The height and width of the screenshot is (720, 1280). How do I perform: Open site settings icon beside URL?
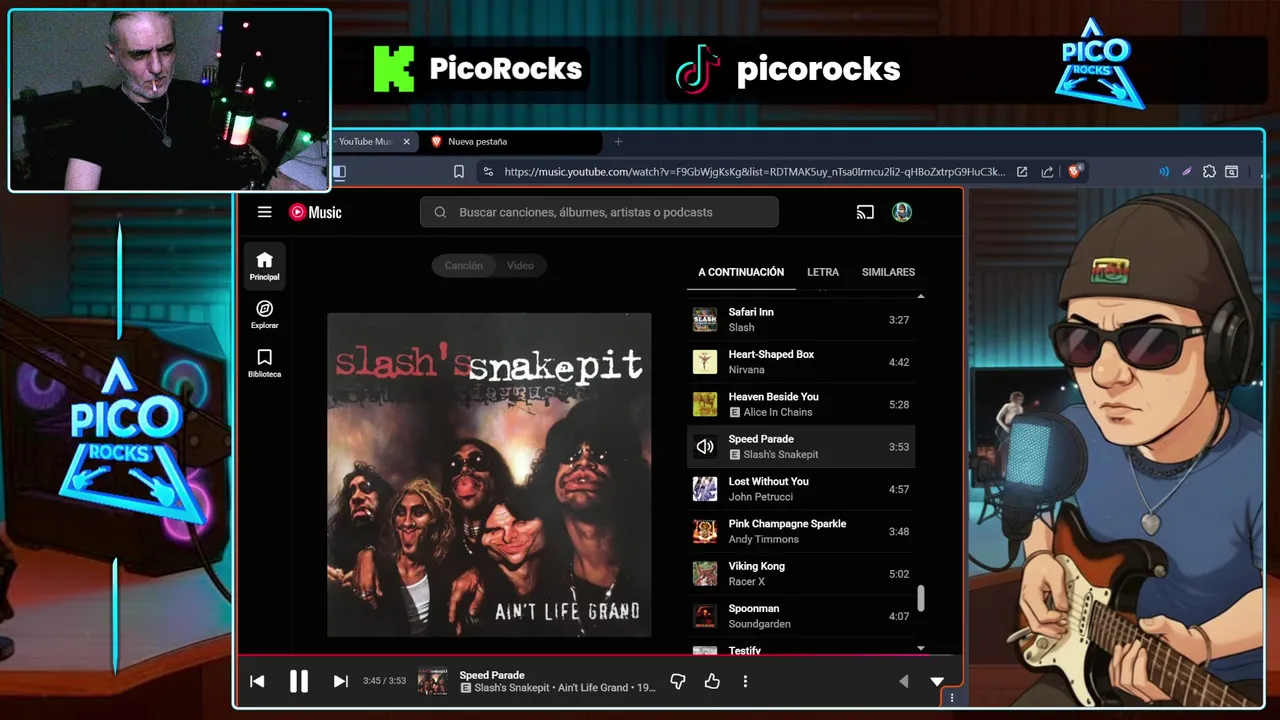coord(488,172)
